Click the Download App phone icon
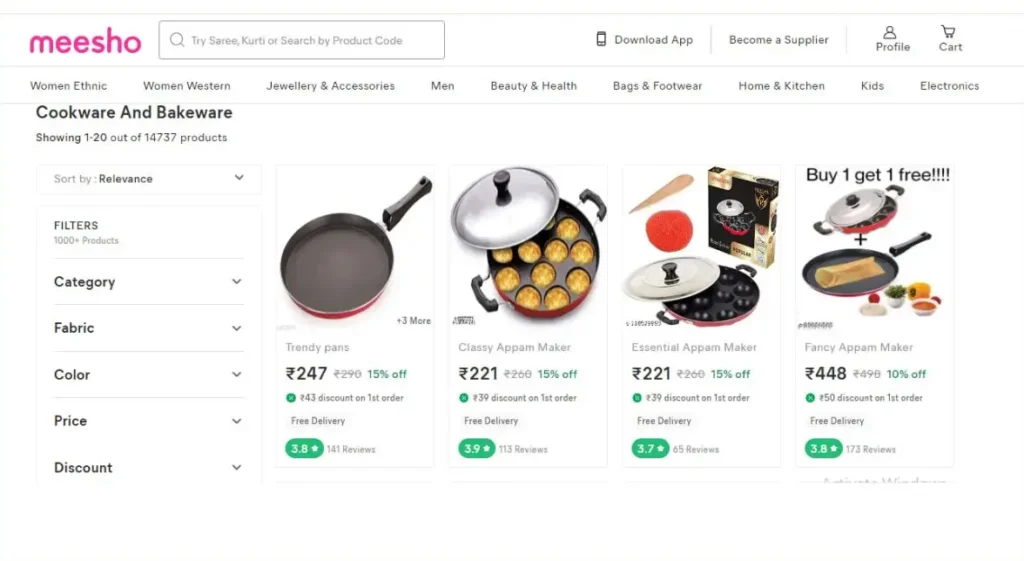The width and height of the screenshot is (1024, 561). 601,39
